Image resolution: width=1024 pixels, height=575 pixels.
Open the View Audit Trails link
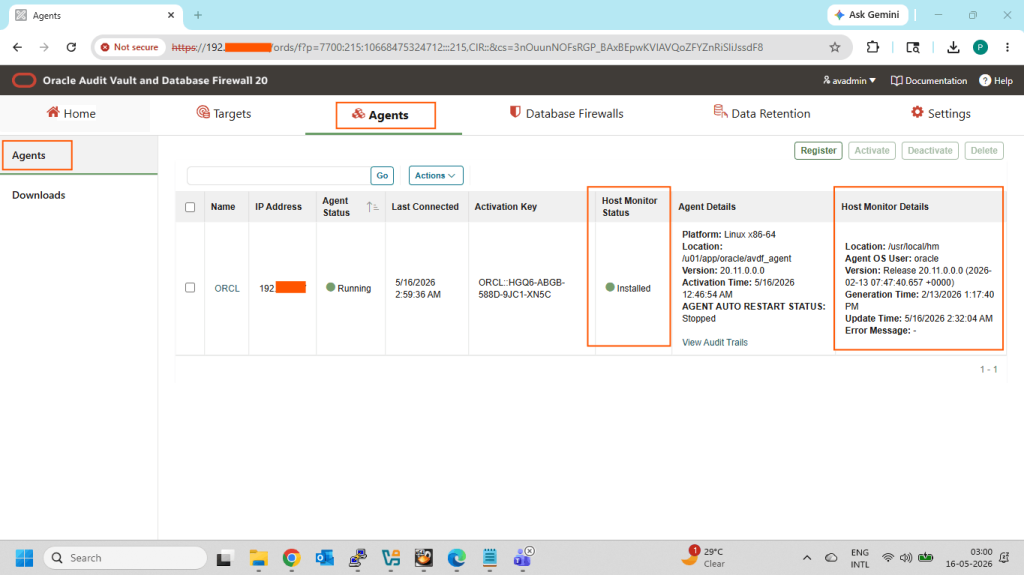(714, 342)
